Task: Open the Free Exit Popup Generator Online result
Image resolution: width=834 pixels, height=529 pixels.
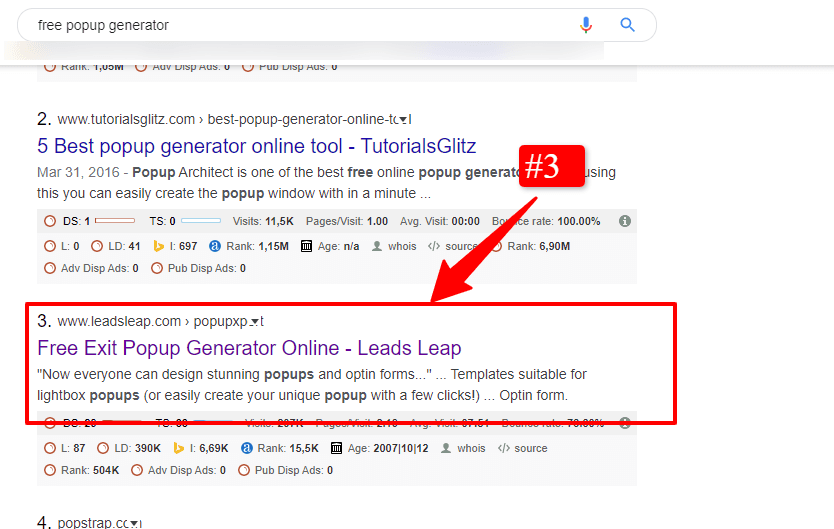Action: (x=249, y=348)
